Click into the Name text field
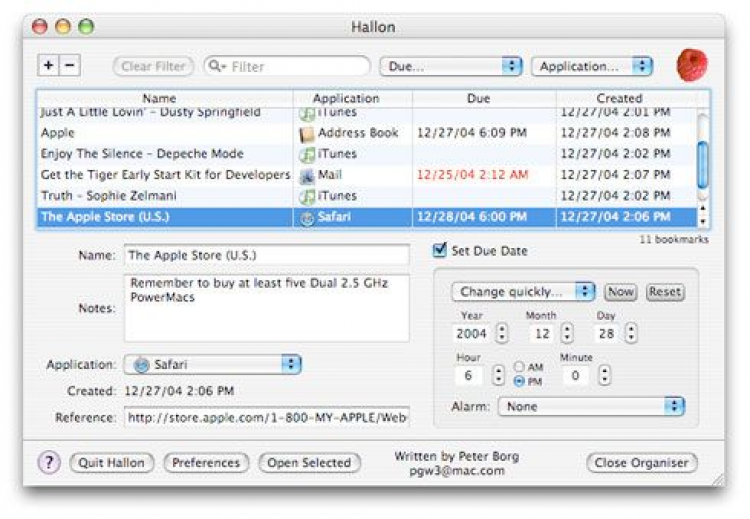750x519 pixels. click(x=267, y=255)
